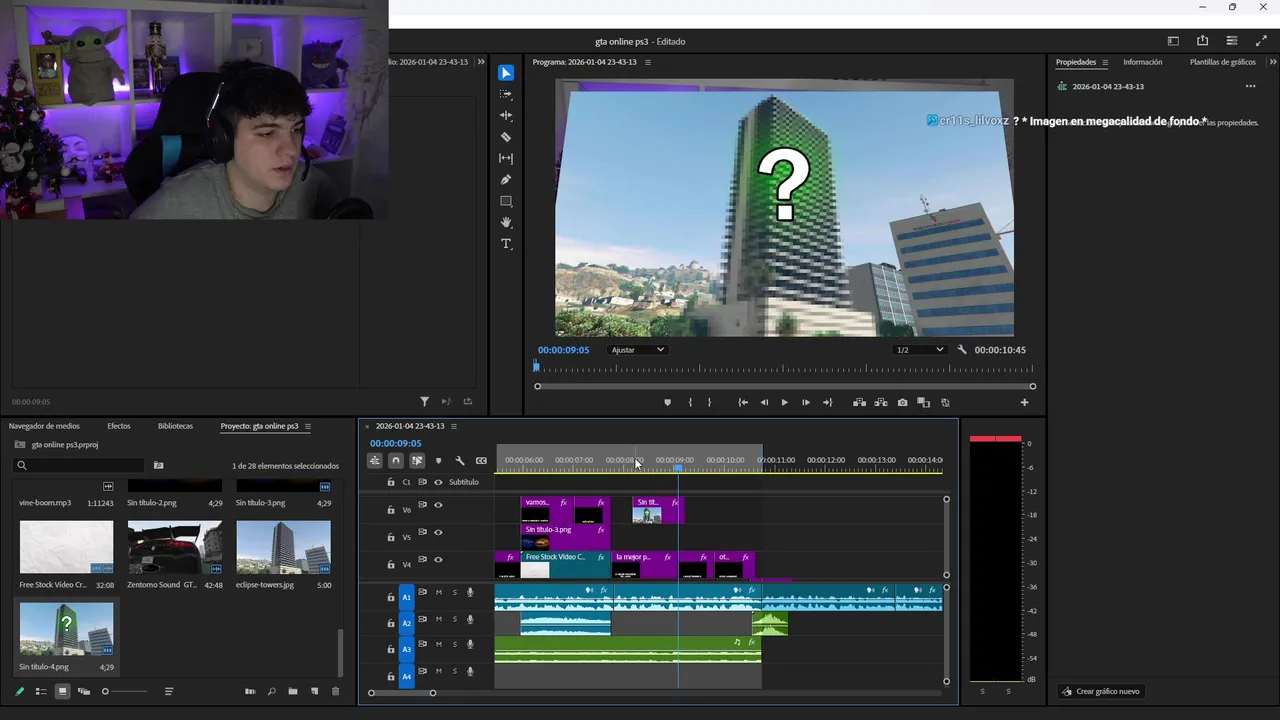Select the Ripple Edit tool
The height and width of the screenshot is (720, 1280).
coord(506,116)
